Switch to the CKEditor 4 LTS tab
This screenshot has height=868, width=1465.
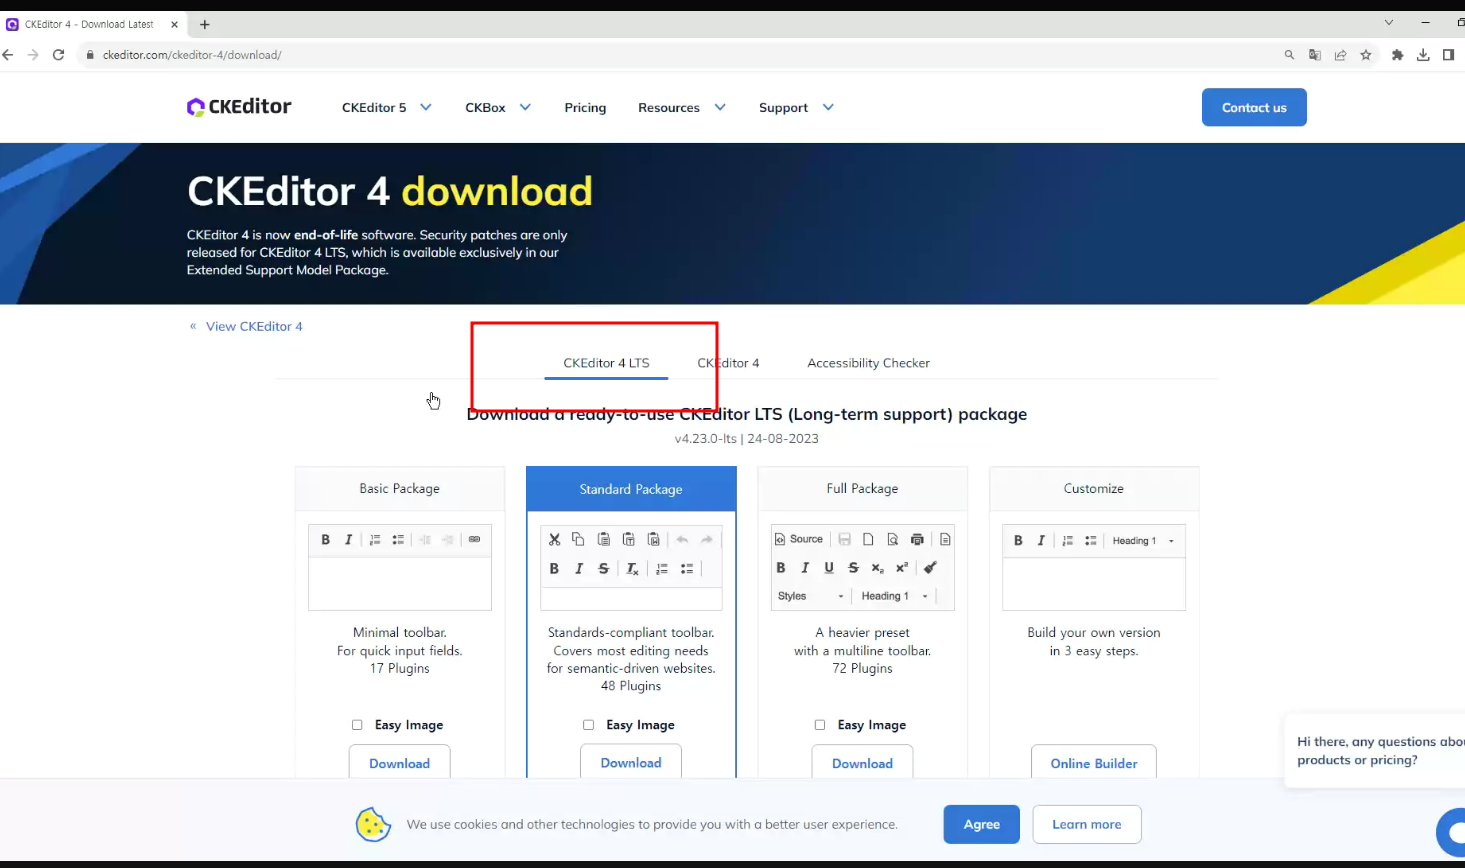606,363
